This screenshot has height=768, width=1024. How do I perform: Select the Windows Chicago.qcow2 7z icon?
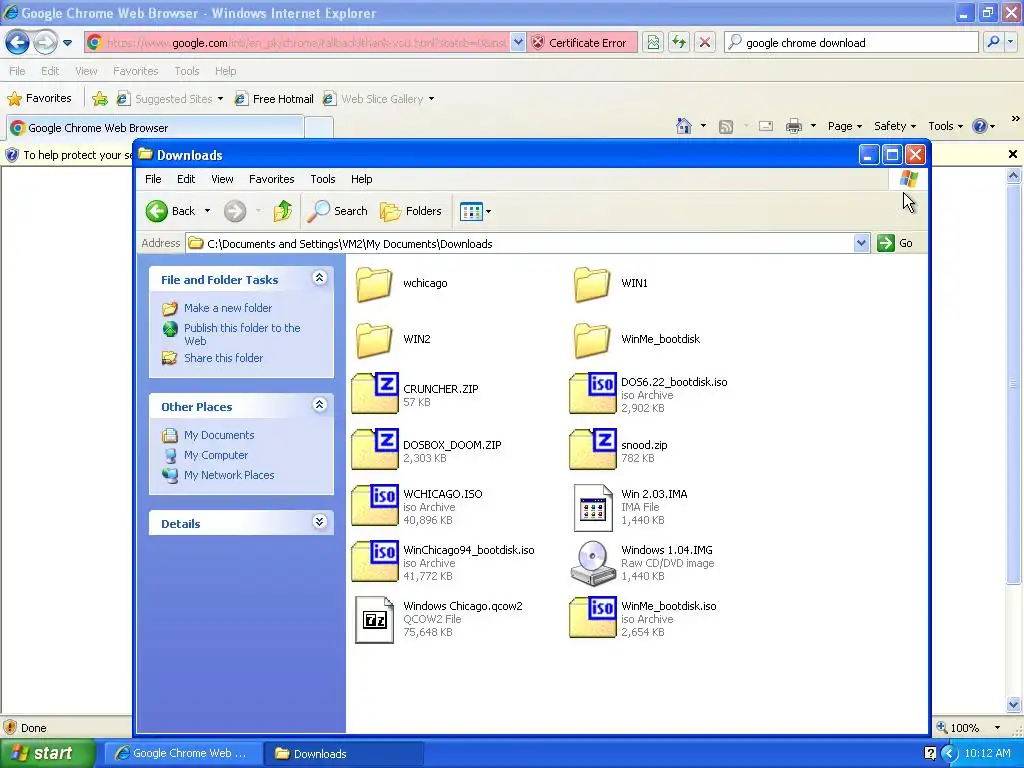tap(374, 620)
